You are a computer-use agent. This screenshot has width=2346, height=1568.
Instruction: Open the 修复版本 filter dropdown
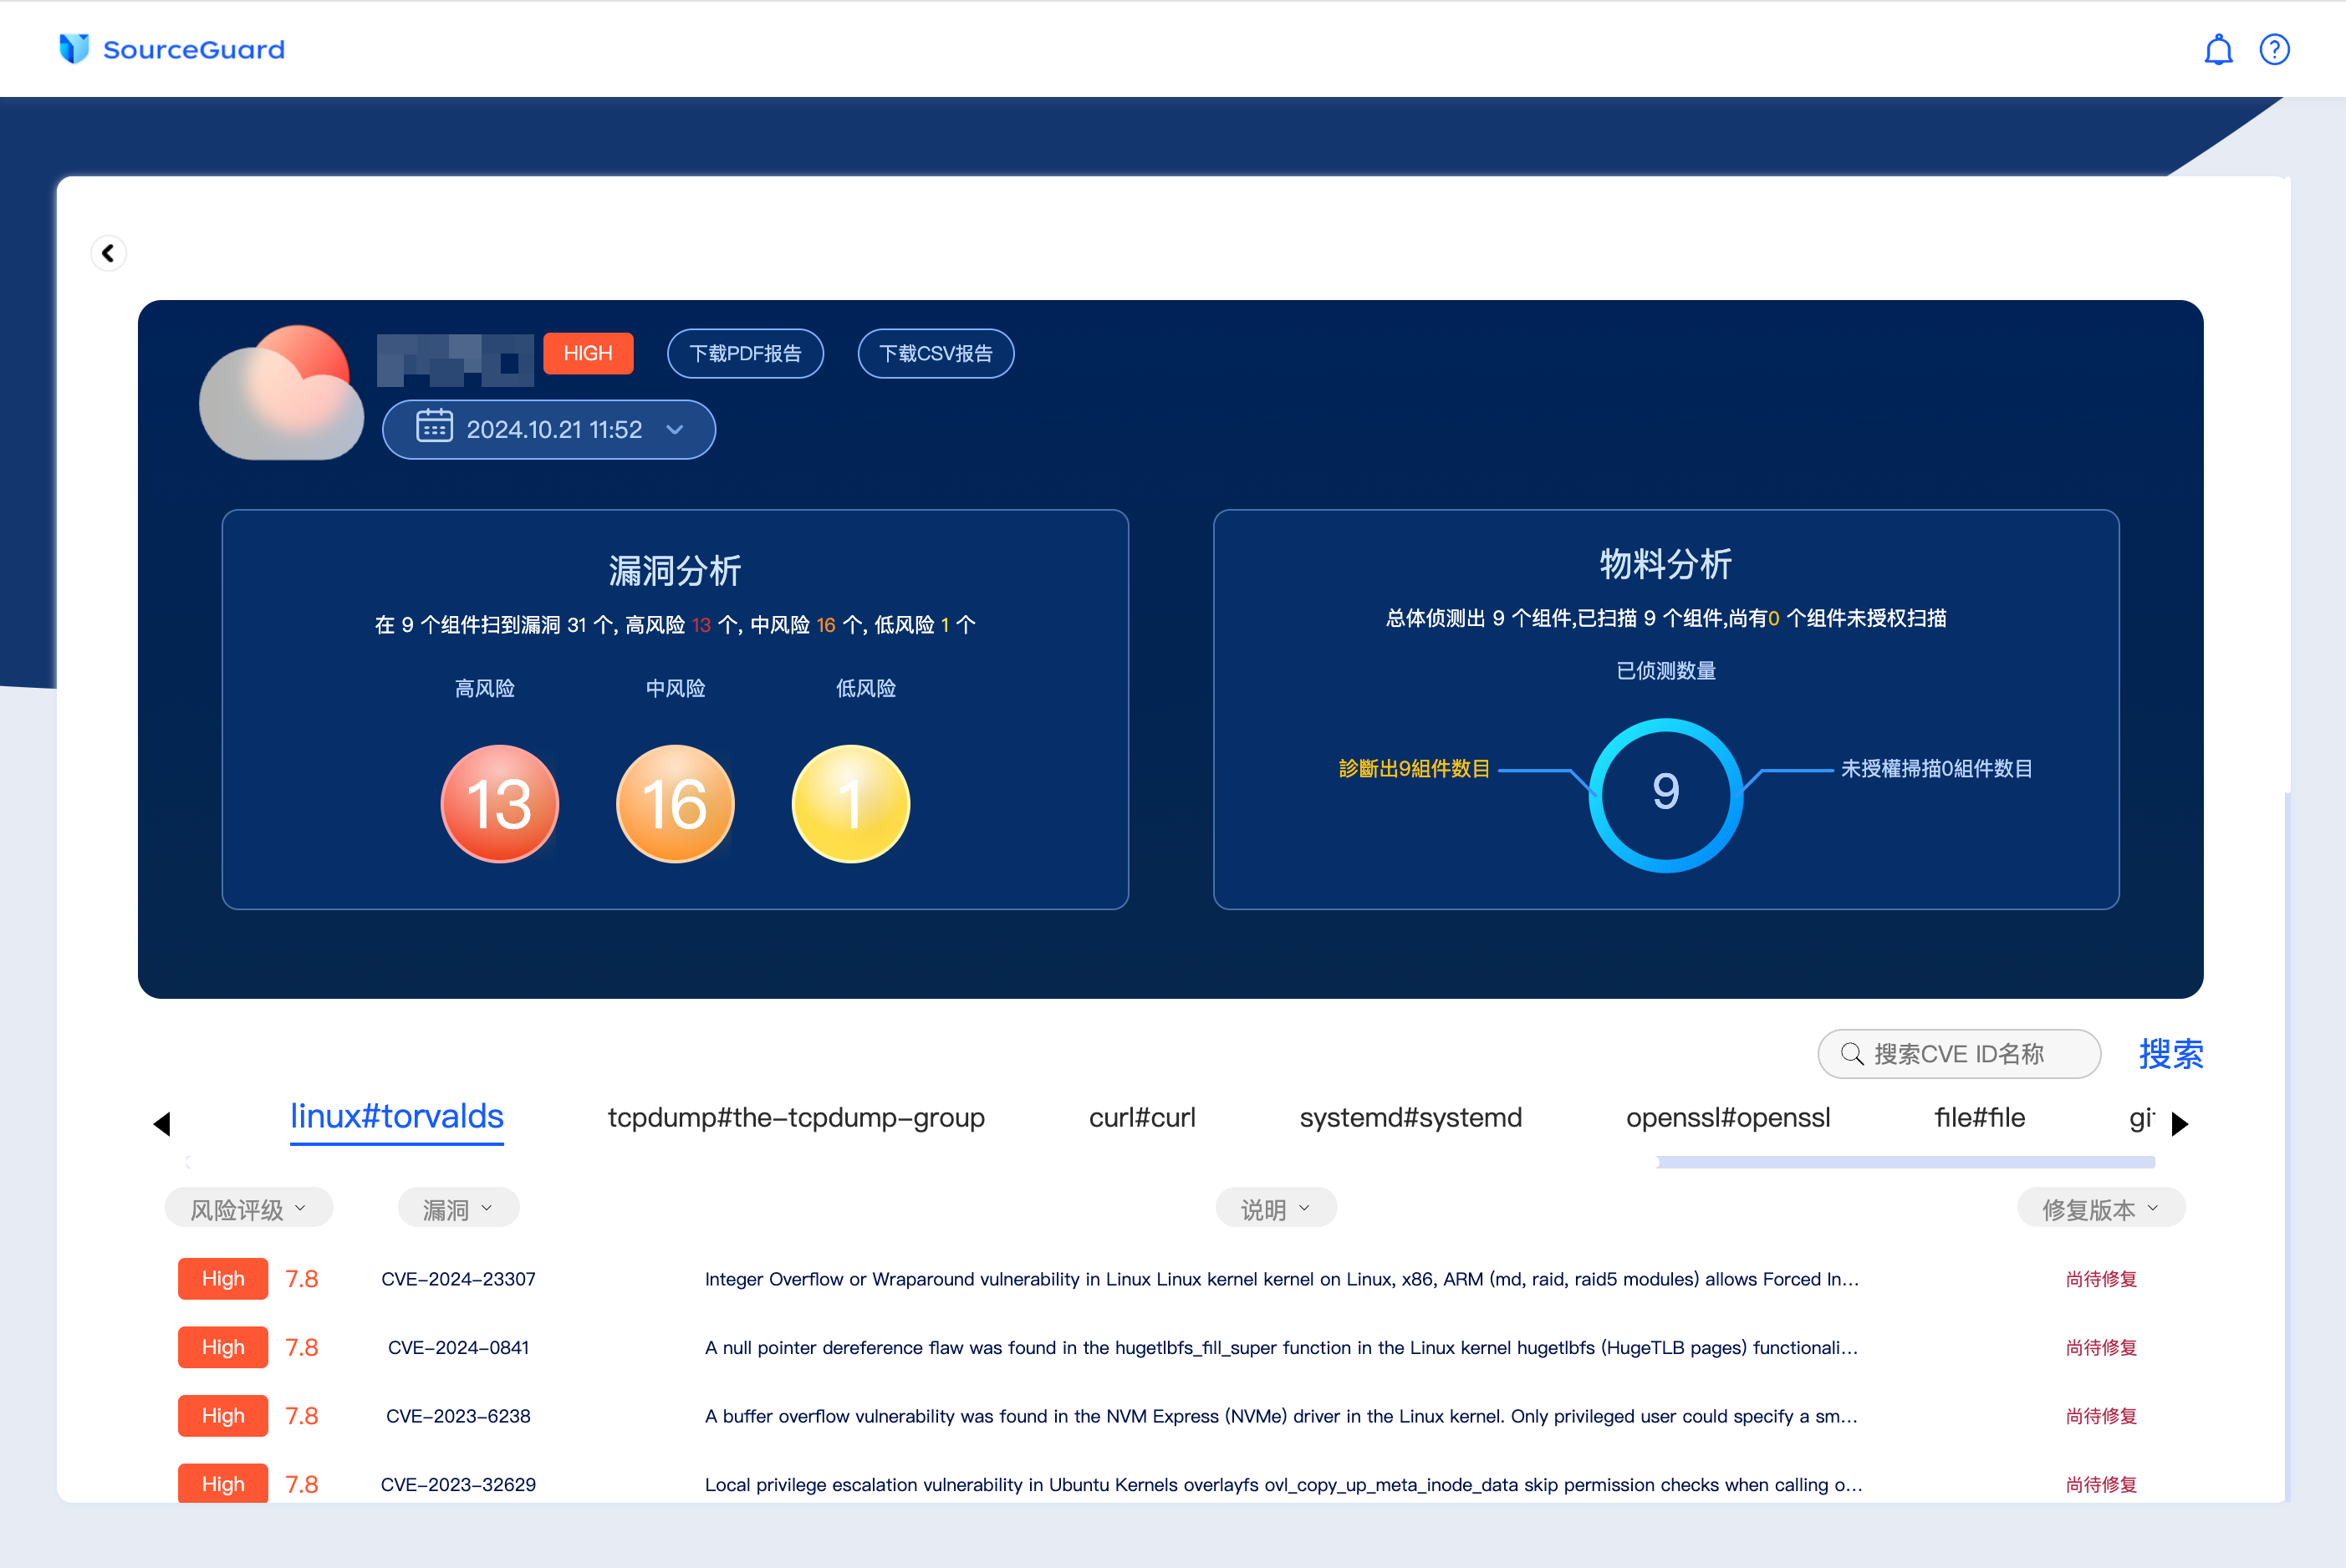click(x=2099, y=1207)
